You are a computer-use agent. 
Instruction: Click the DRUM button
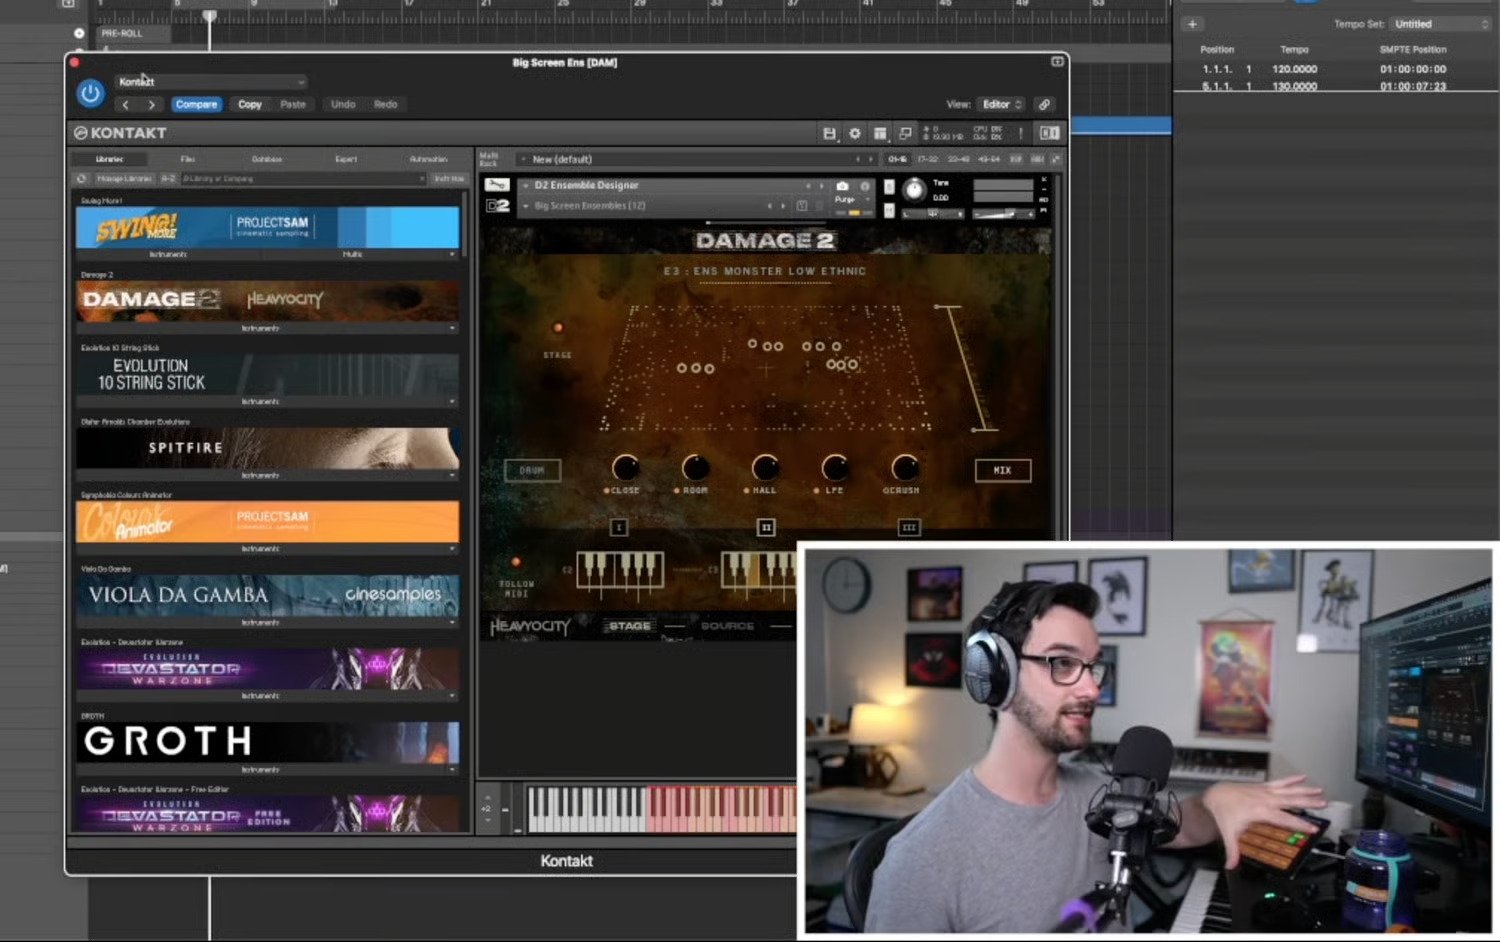(532, 470)
